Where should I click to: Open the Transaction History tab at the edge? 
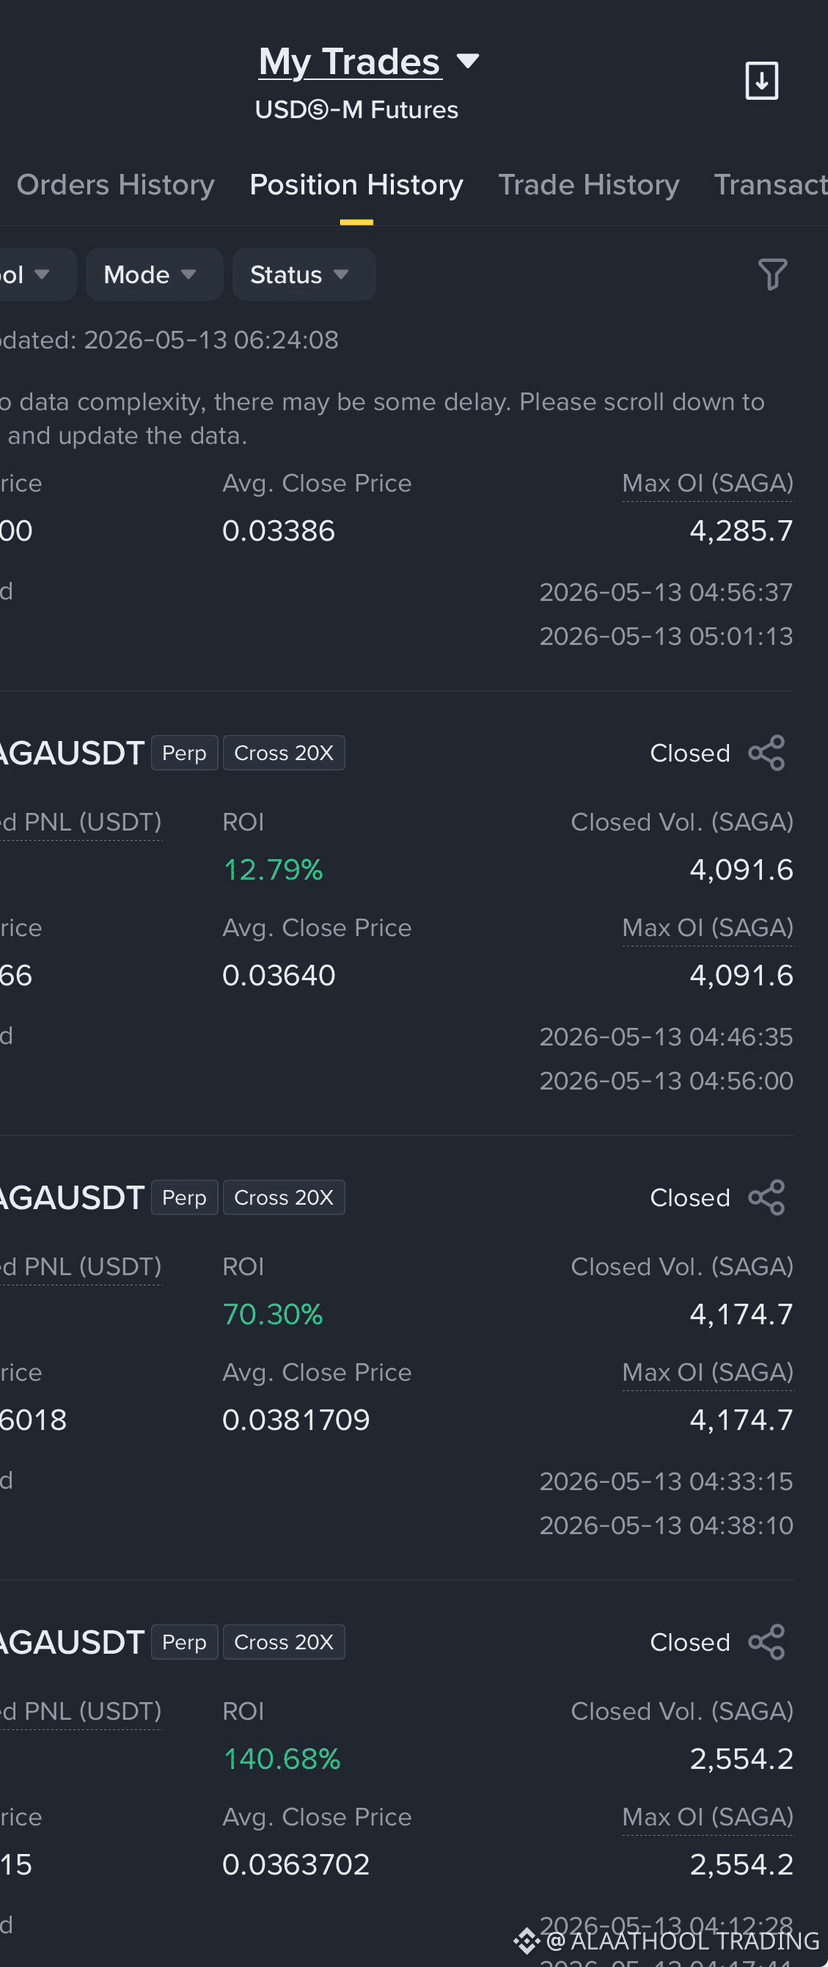click(x=770, y=185)
